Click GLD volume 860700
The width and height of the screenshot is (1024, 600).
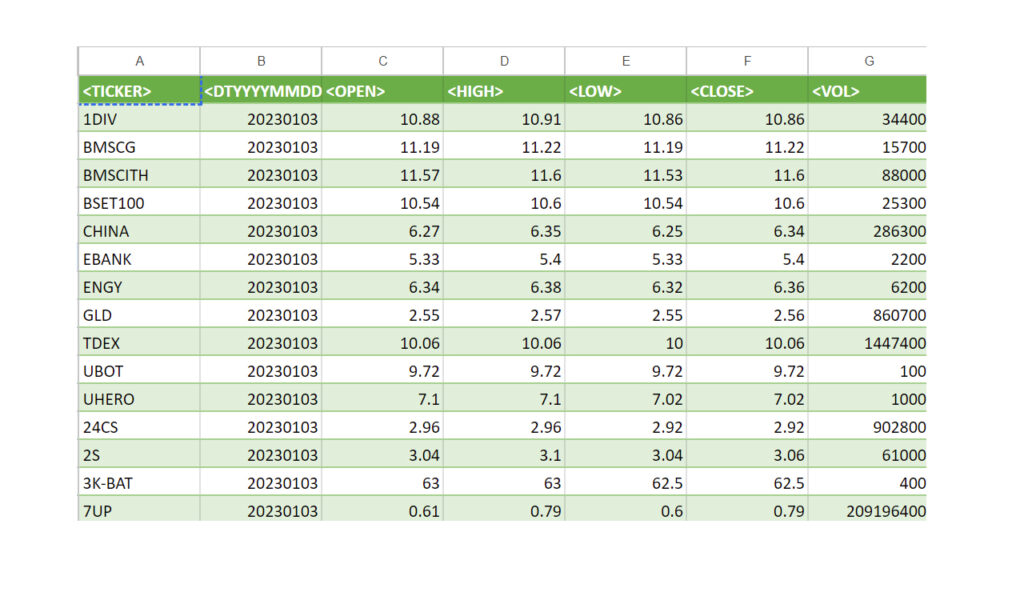(x=867, y=315)
